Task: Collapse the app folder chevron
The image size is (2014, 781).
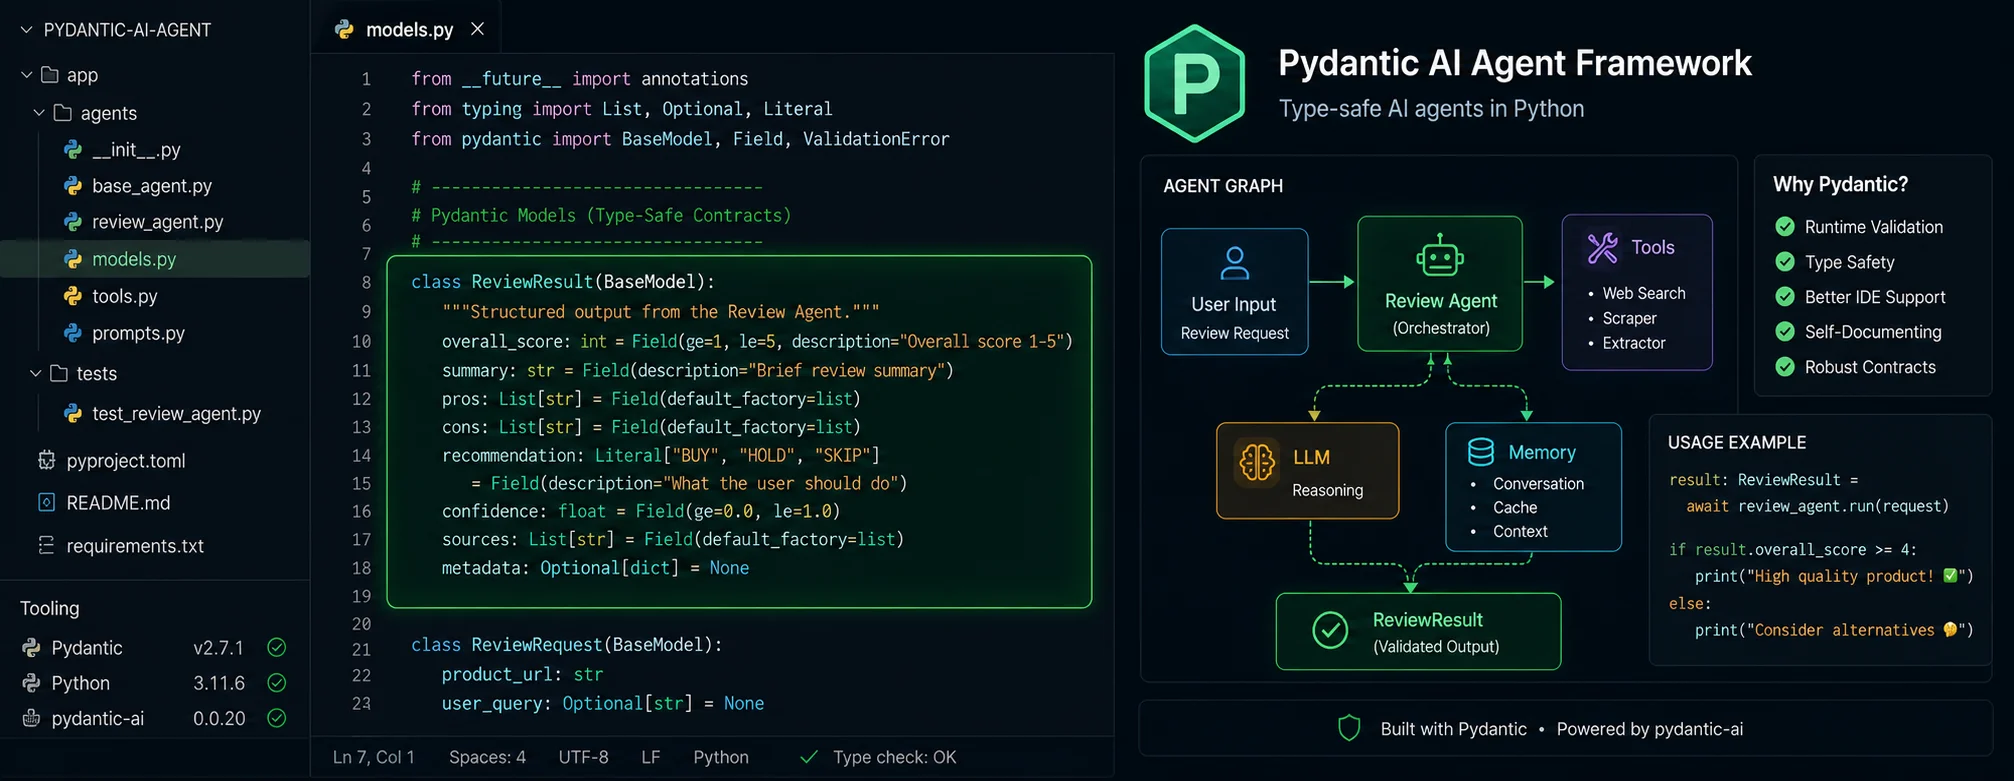Action: pos(26,75)
